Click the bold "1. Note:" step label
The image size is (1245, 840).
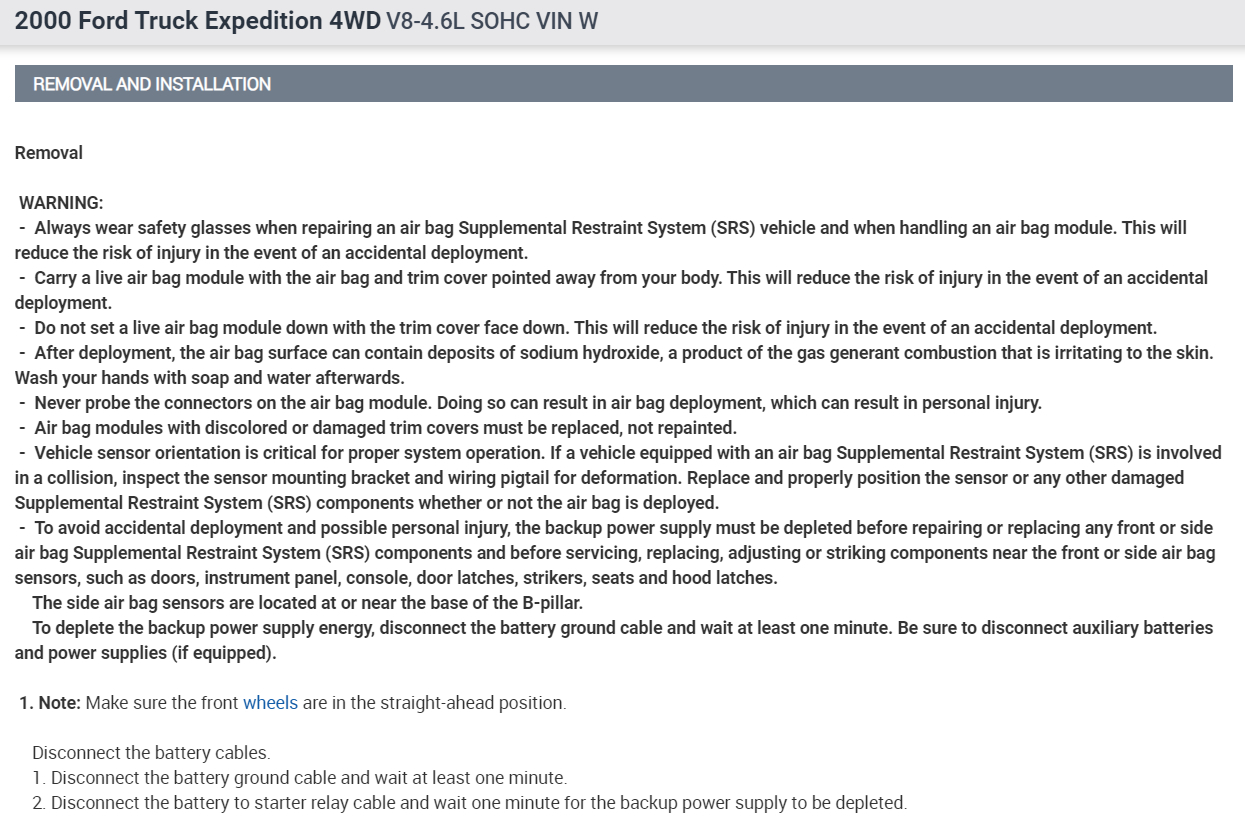point(50,703)
